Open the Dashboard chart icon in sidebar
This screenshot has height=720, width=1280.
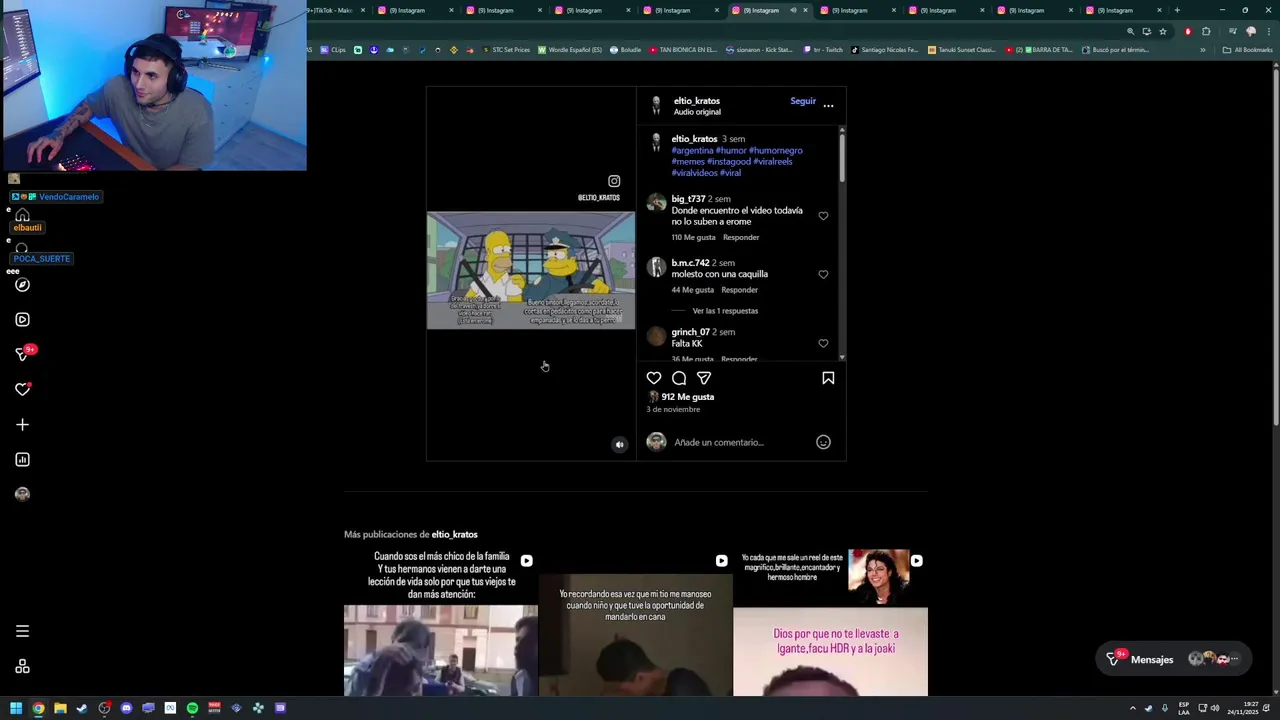pos(22,460)
